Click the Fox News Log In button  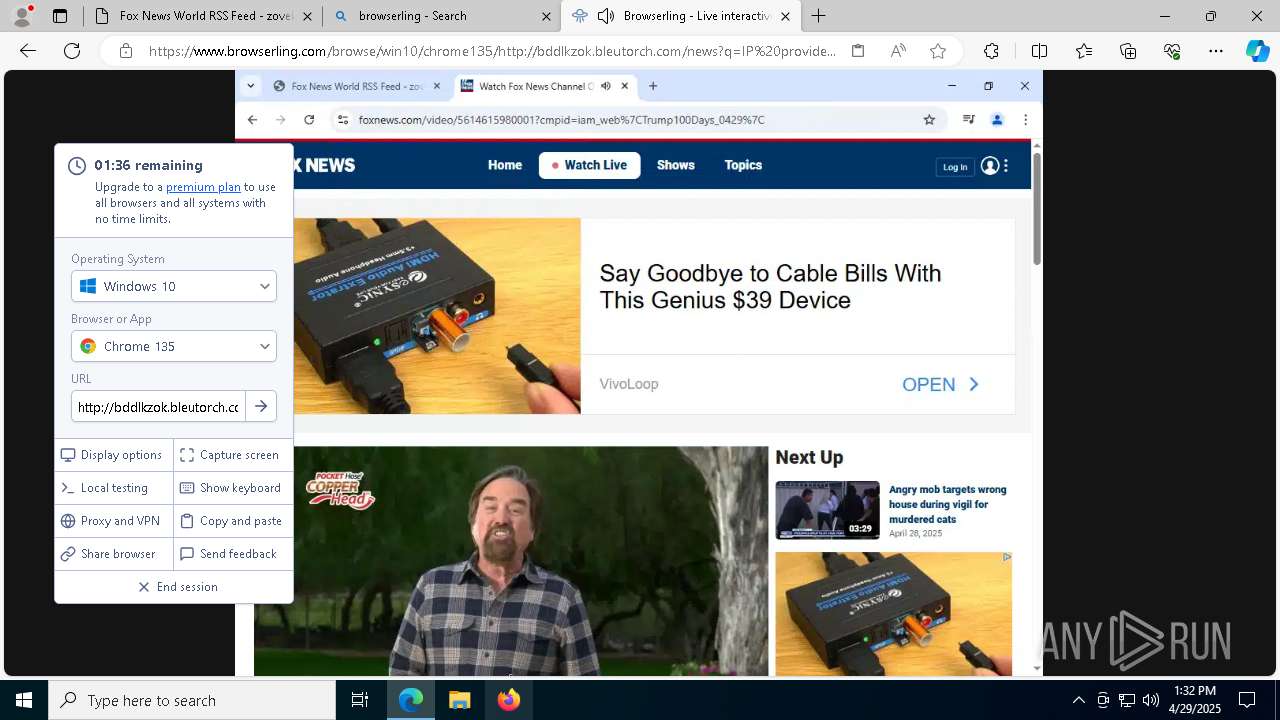click(955, 167)
